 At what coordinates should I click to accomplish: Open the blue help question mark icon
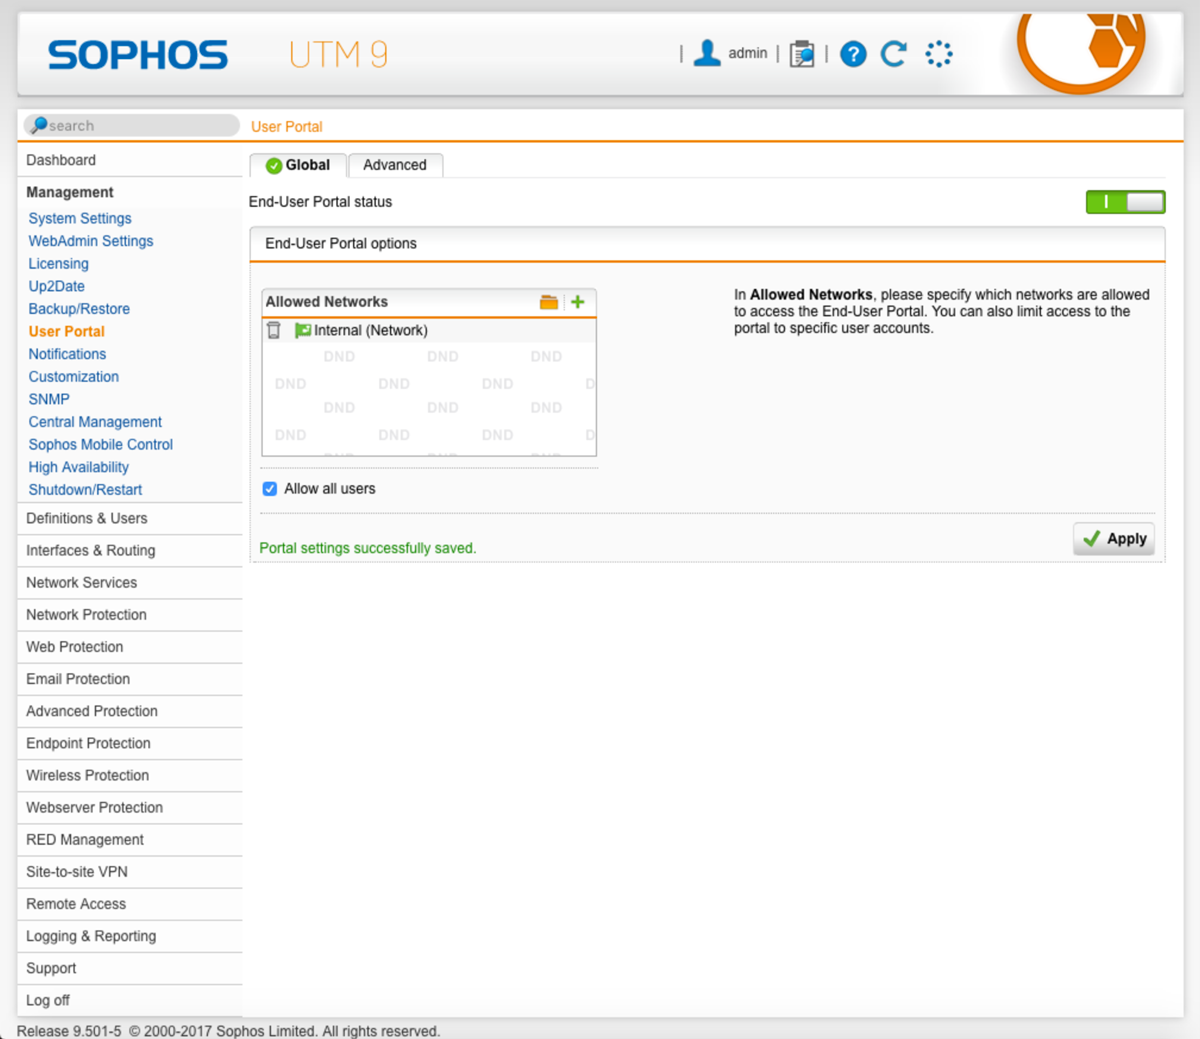(x=853, y=54)
